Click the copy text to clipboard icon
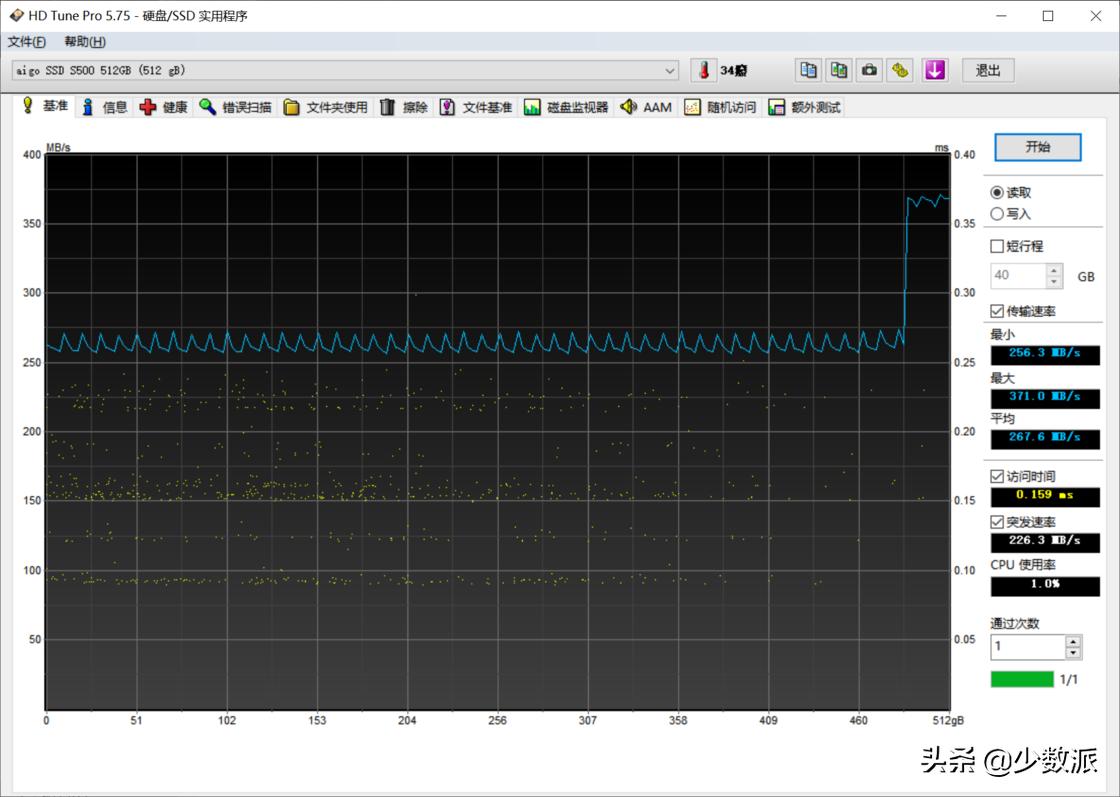1120x797 pixels. point(808,70)
